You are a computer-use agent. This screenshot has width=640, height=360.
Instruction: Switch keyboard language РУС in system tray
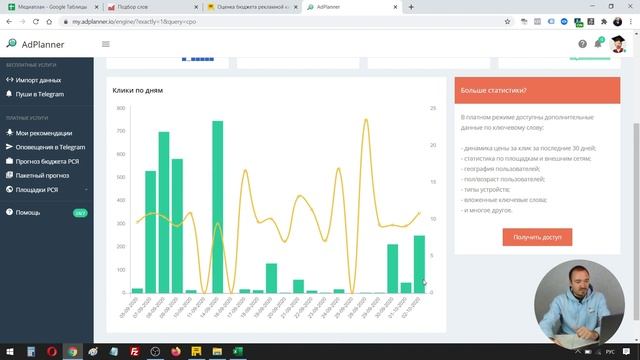[610, 351]
